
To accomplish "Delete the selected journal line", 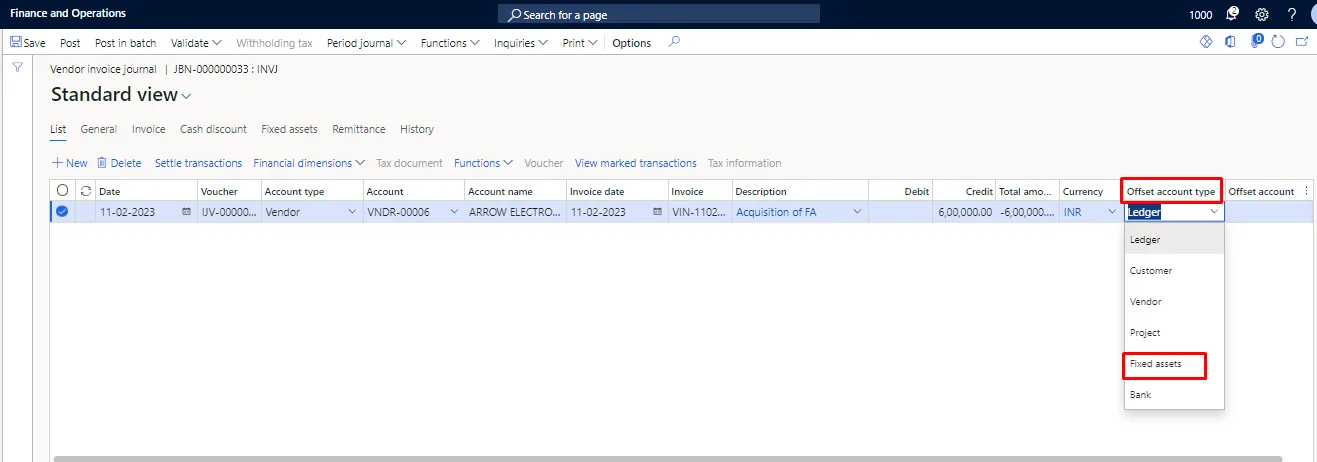I will (119, 163).
